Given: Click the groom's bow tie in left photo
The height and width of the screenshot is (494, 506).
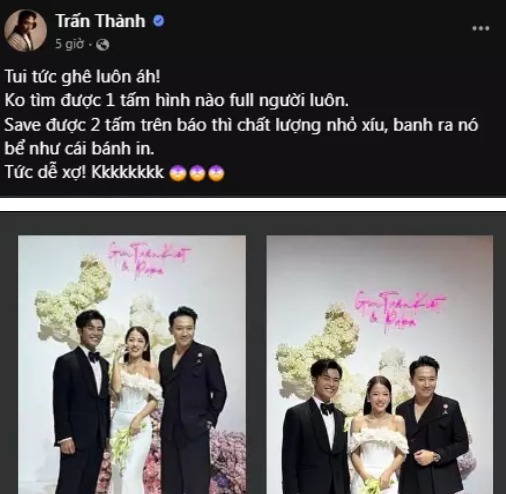Looking at the screenshot, I should [x=94, y=357].
